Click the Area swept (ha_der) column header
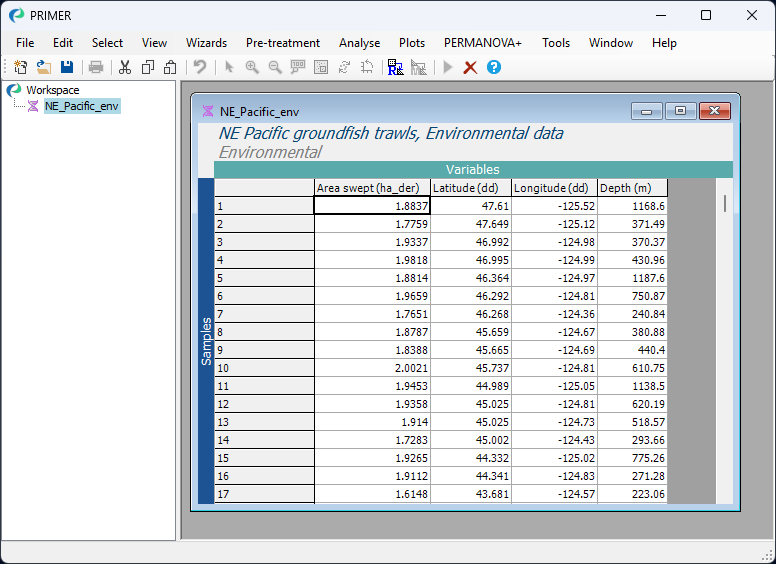 point(371,188)
